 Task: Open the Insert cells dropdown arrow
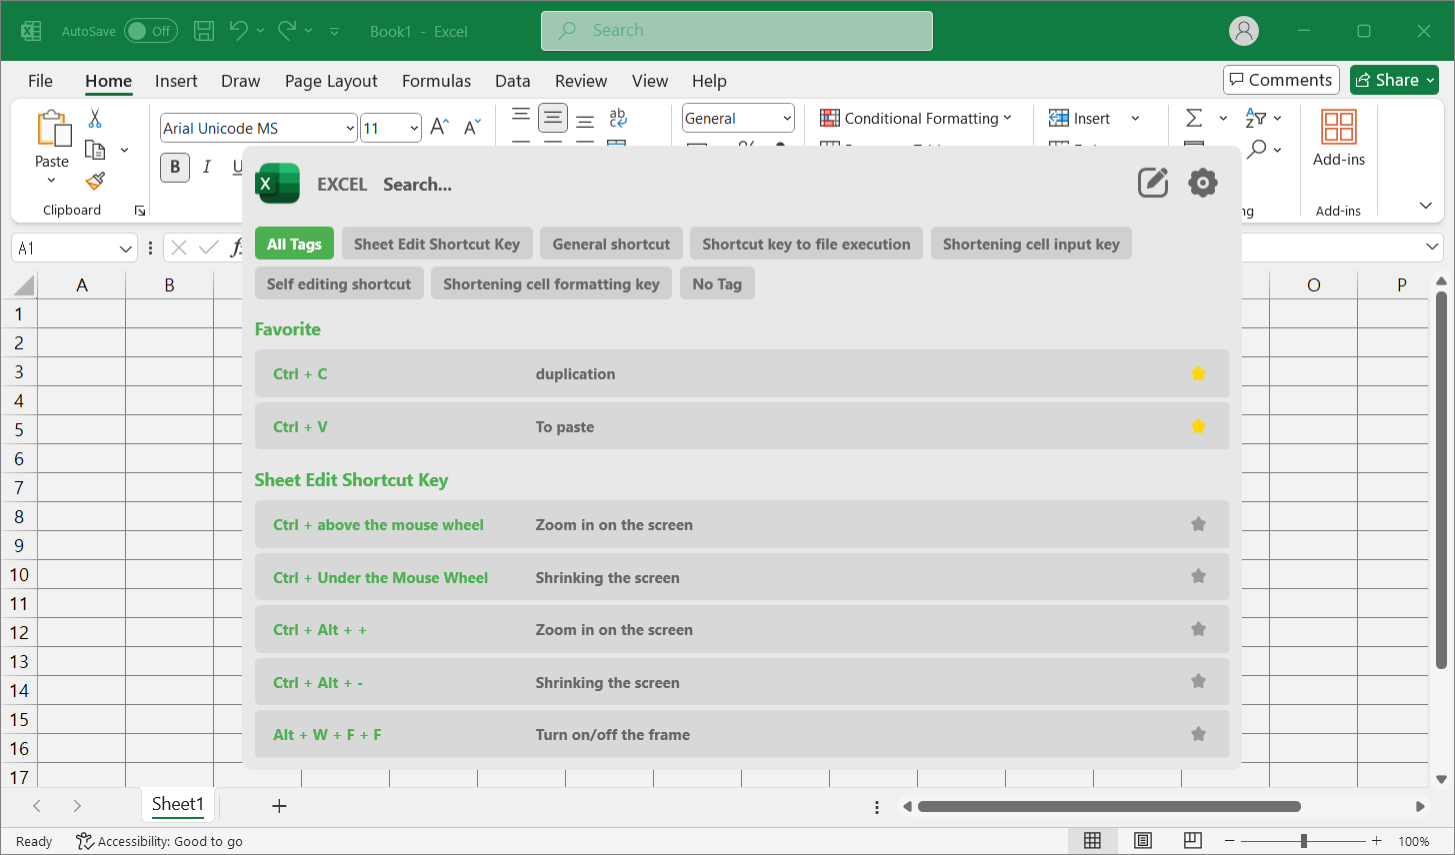point(1135,118)
